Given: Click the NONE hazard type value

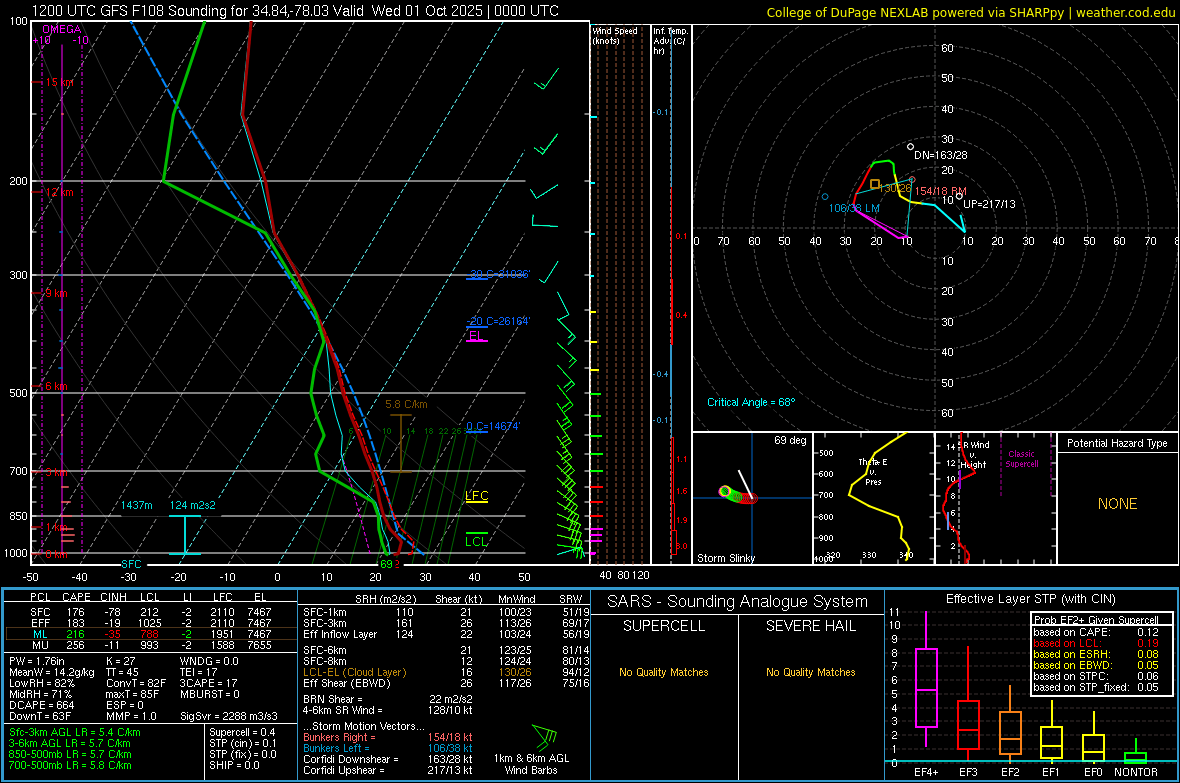Looking at the screenshot, I should click(1118, 504).
